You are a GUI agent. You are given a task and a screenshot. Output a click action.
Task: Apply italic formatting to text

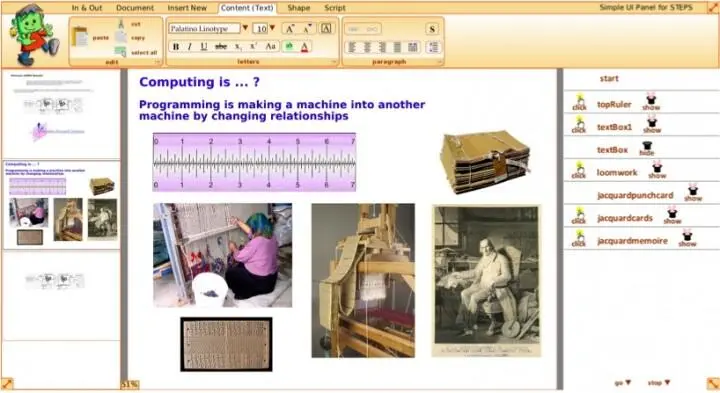point(189,46)
